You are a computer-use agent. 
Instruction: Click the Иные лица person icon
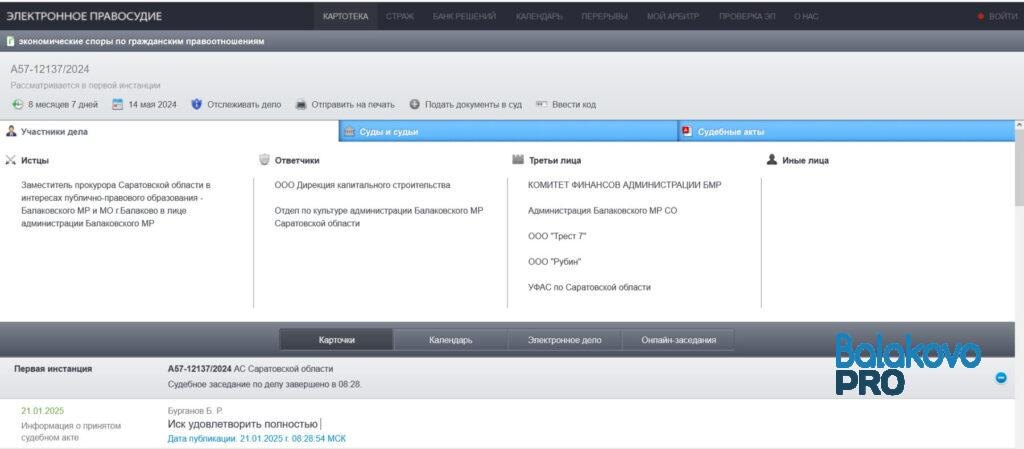click(772, 160)
